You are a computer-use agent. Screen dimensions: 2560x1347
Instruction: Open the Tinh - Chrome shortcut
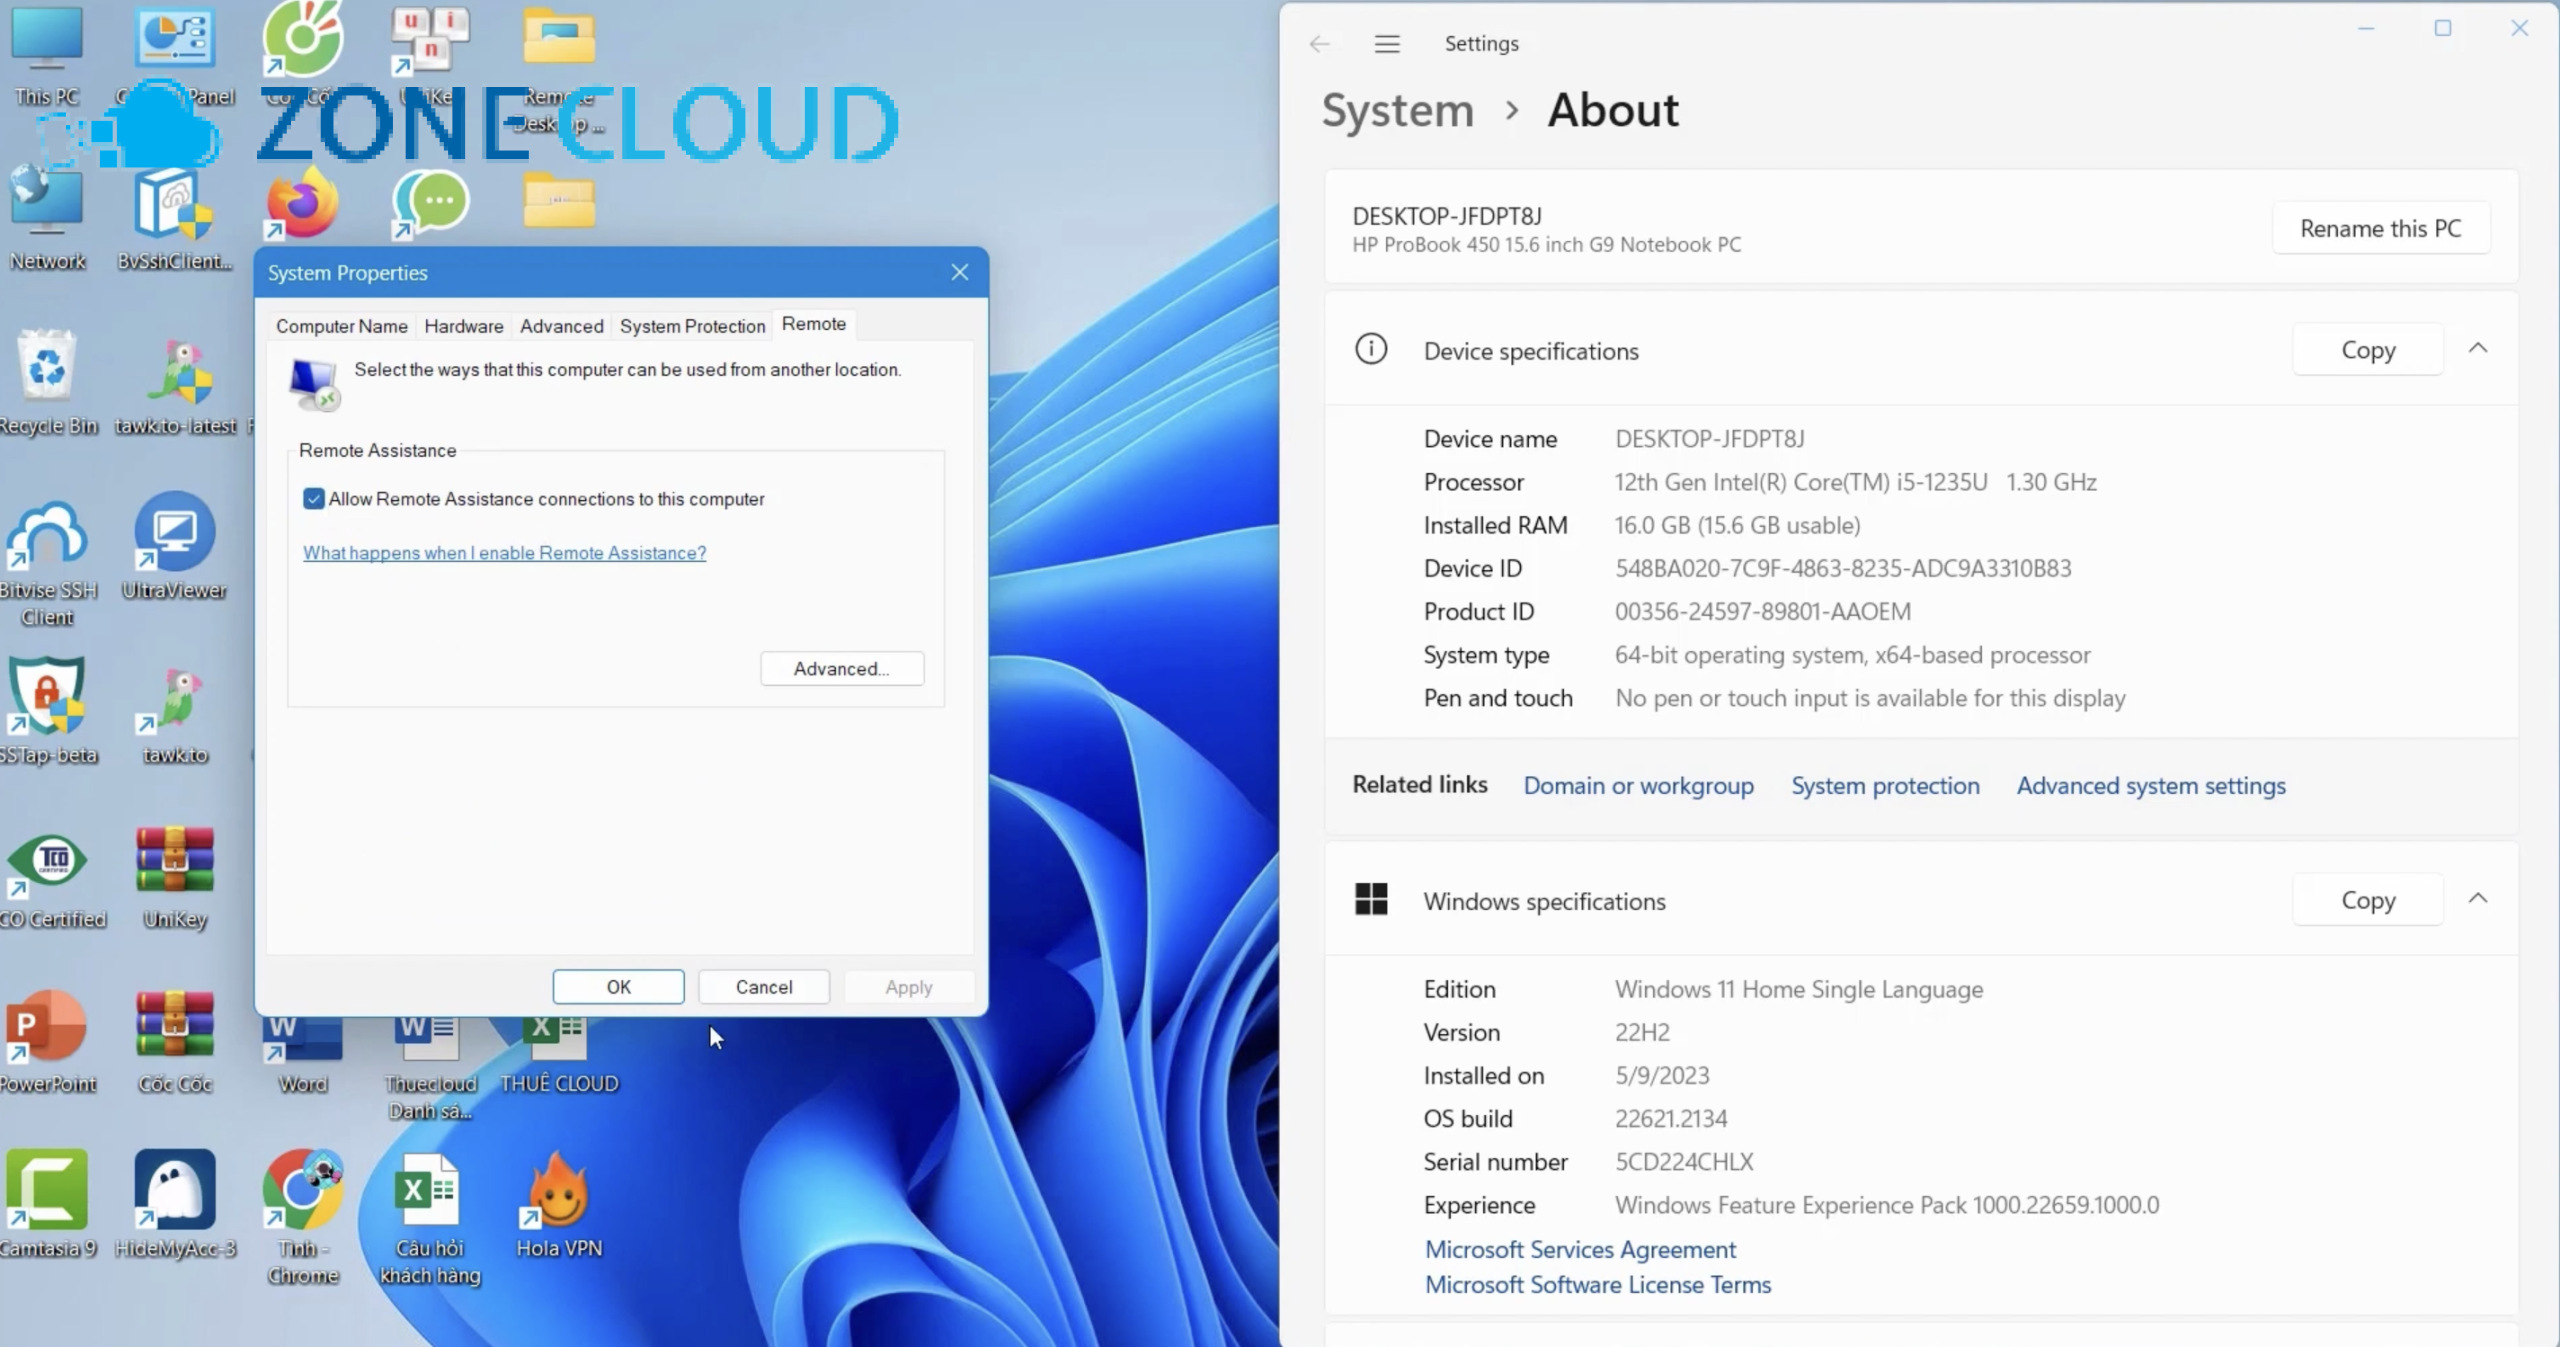303,1218
